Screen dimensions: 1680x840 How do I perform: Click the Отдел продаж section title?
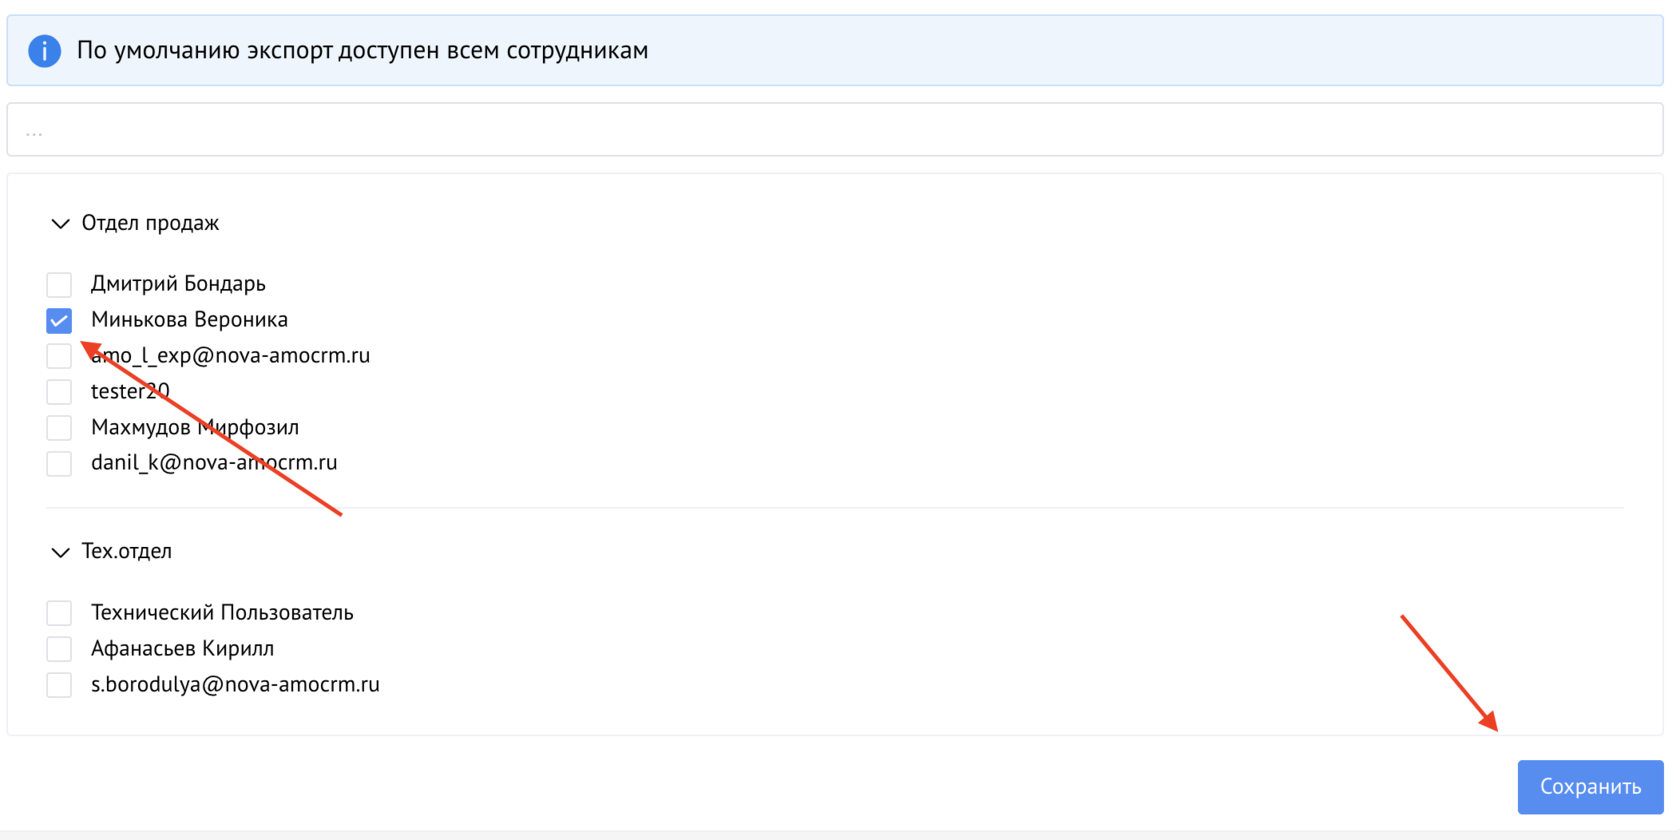(x=150, y=223)
